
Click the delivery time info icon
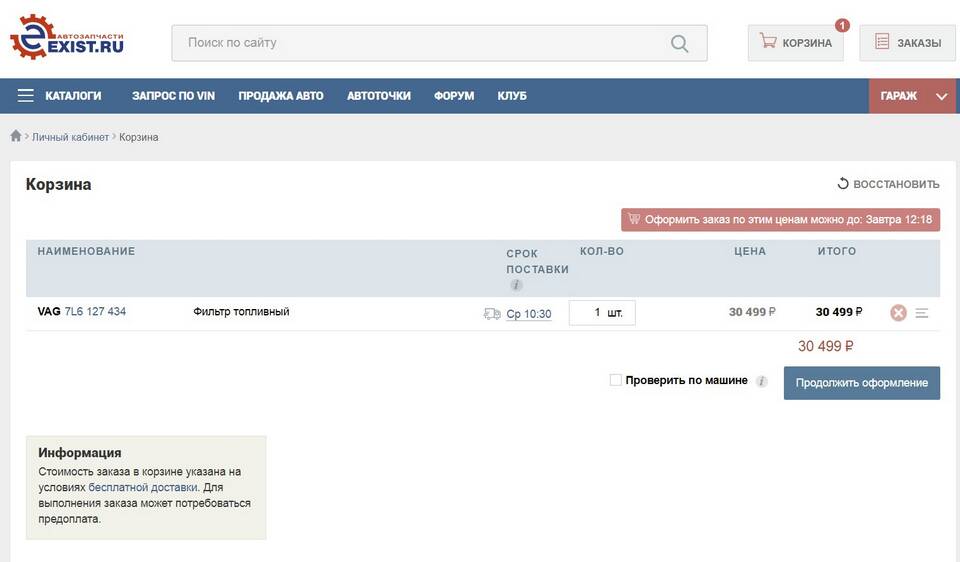(516, 285)
